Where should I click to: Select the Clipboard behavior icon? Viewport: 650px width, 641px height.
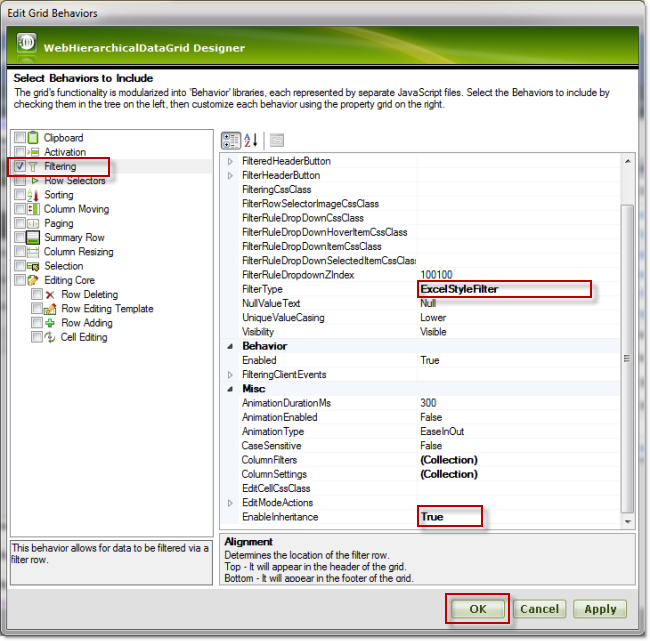(33, 138)
